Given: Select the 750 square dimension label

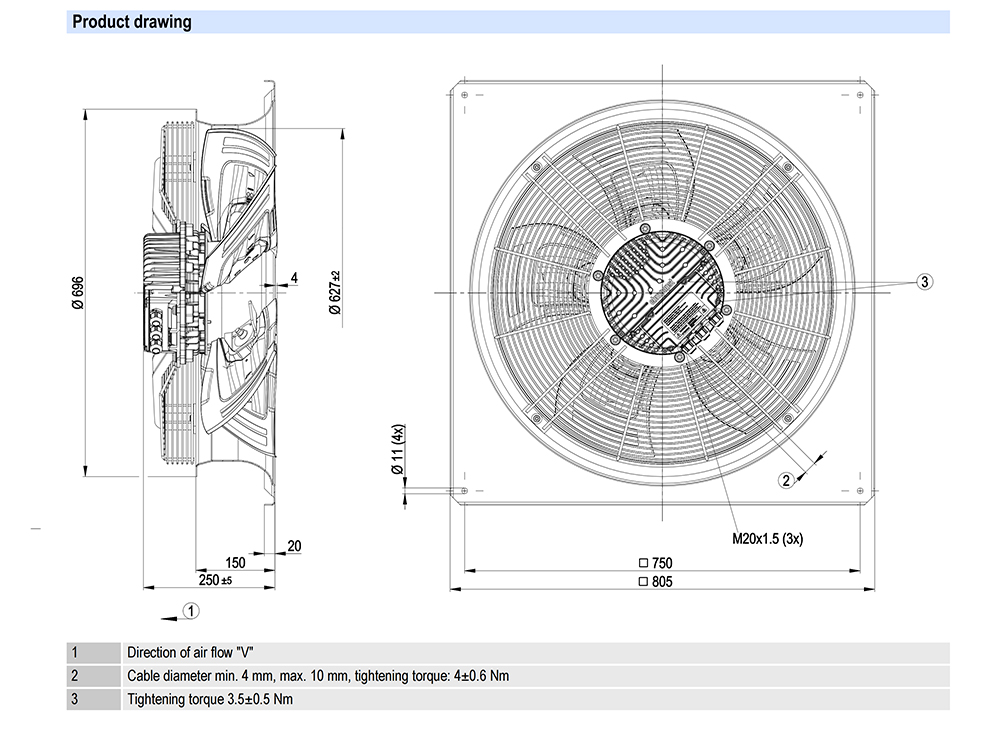Looking at the screenshot, I should pos(655,563).
